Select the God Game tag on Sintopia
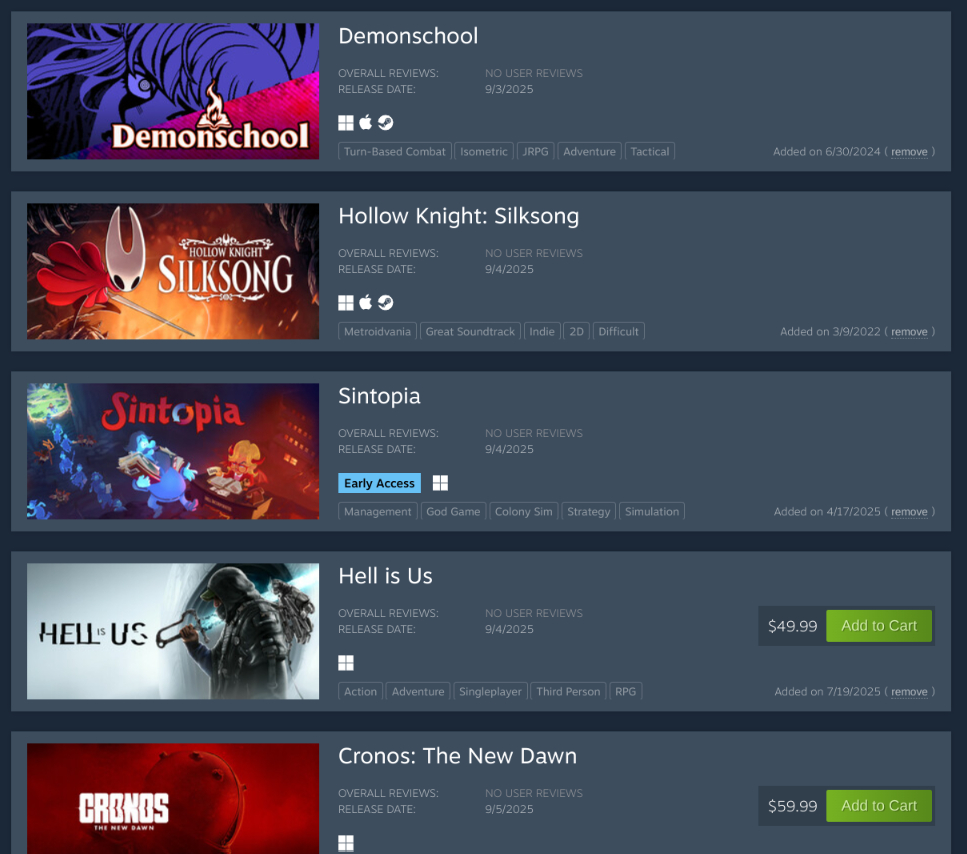Image resolution: width=967 pixels, height=854 pixels. point(453,512)
